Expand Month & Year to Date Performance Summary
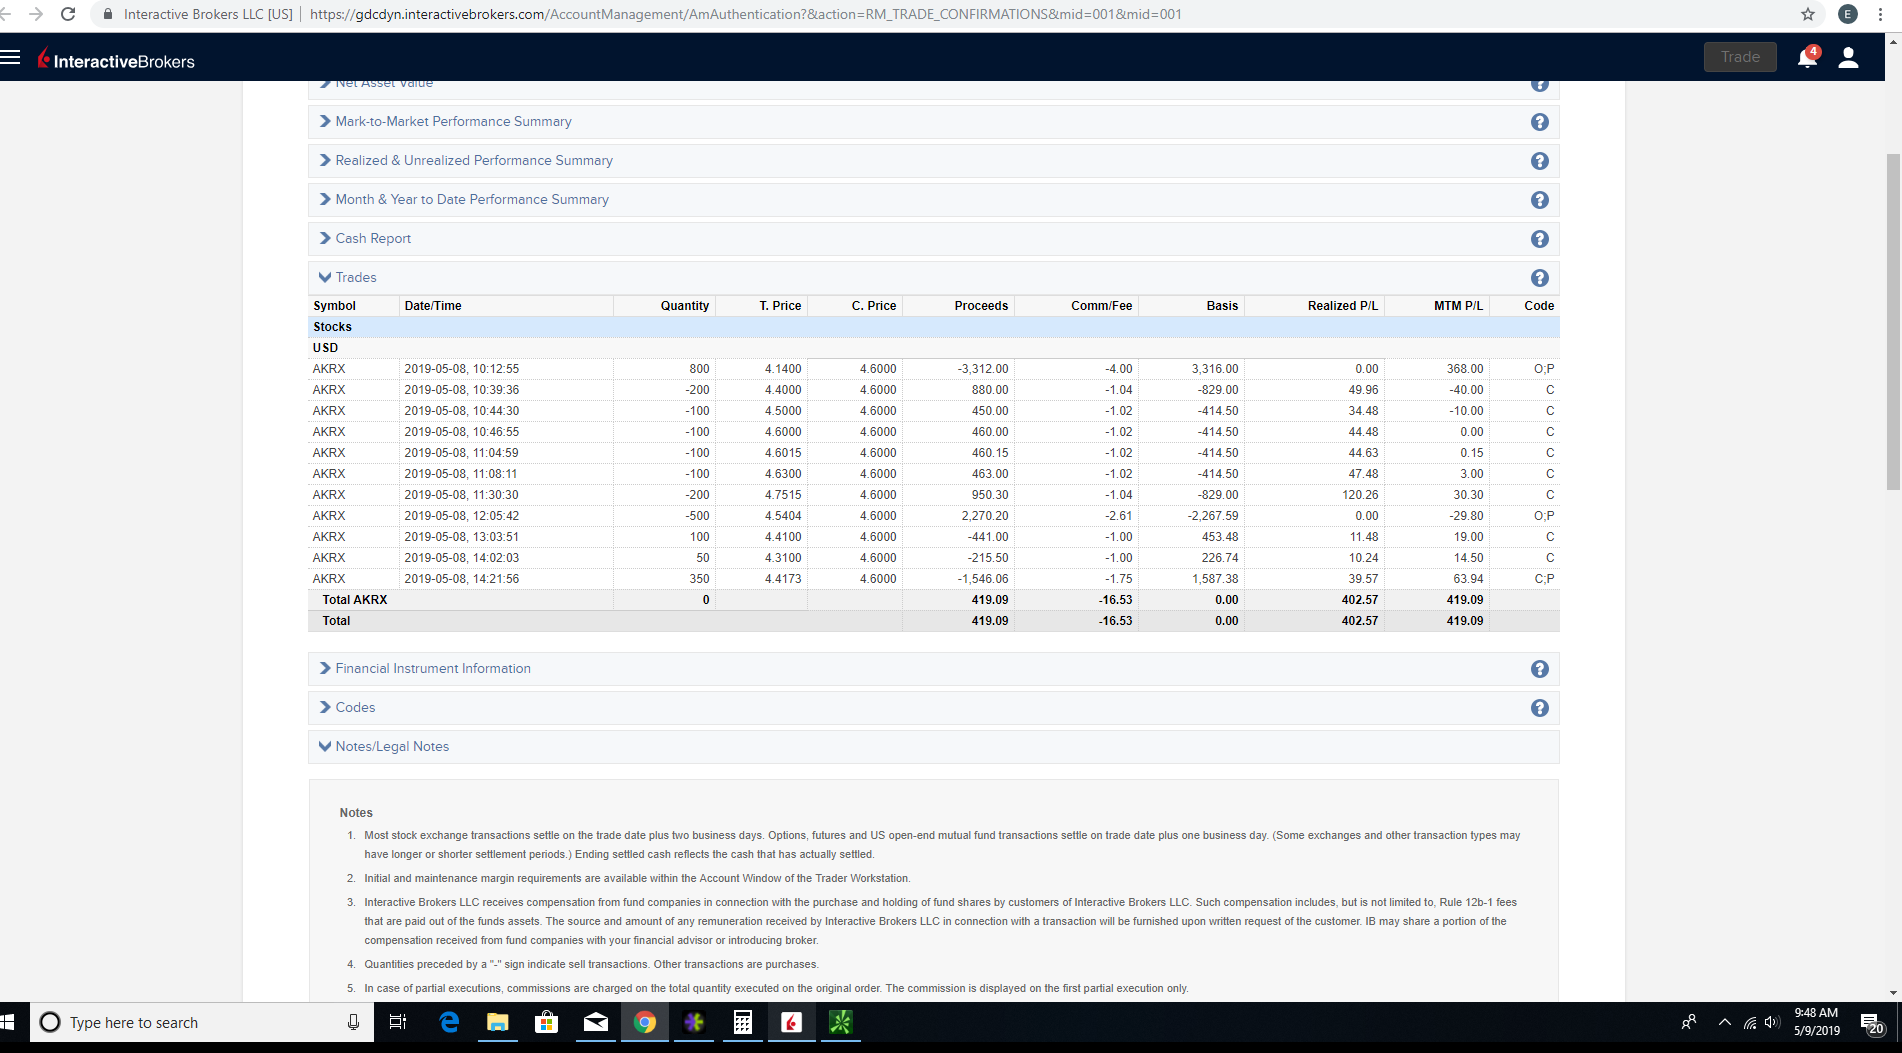 click(471, 200)
